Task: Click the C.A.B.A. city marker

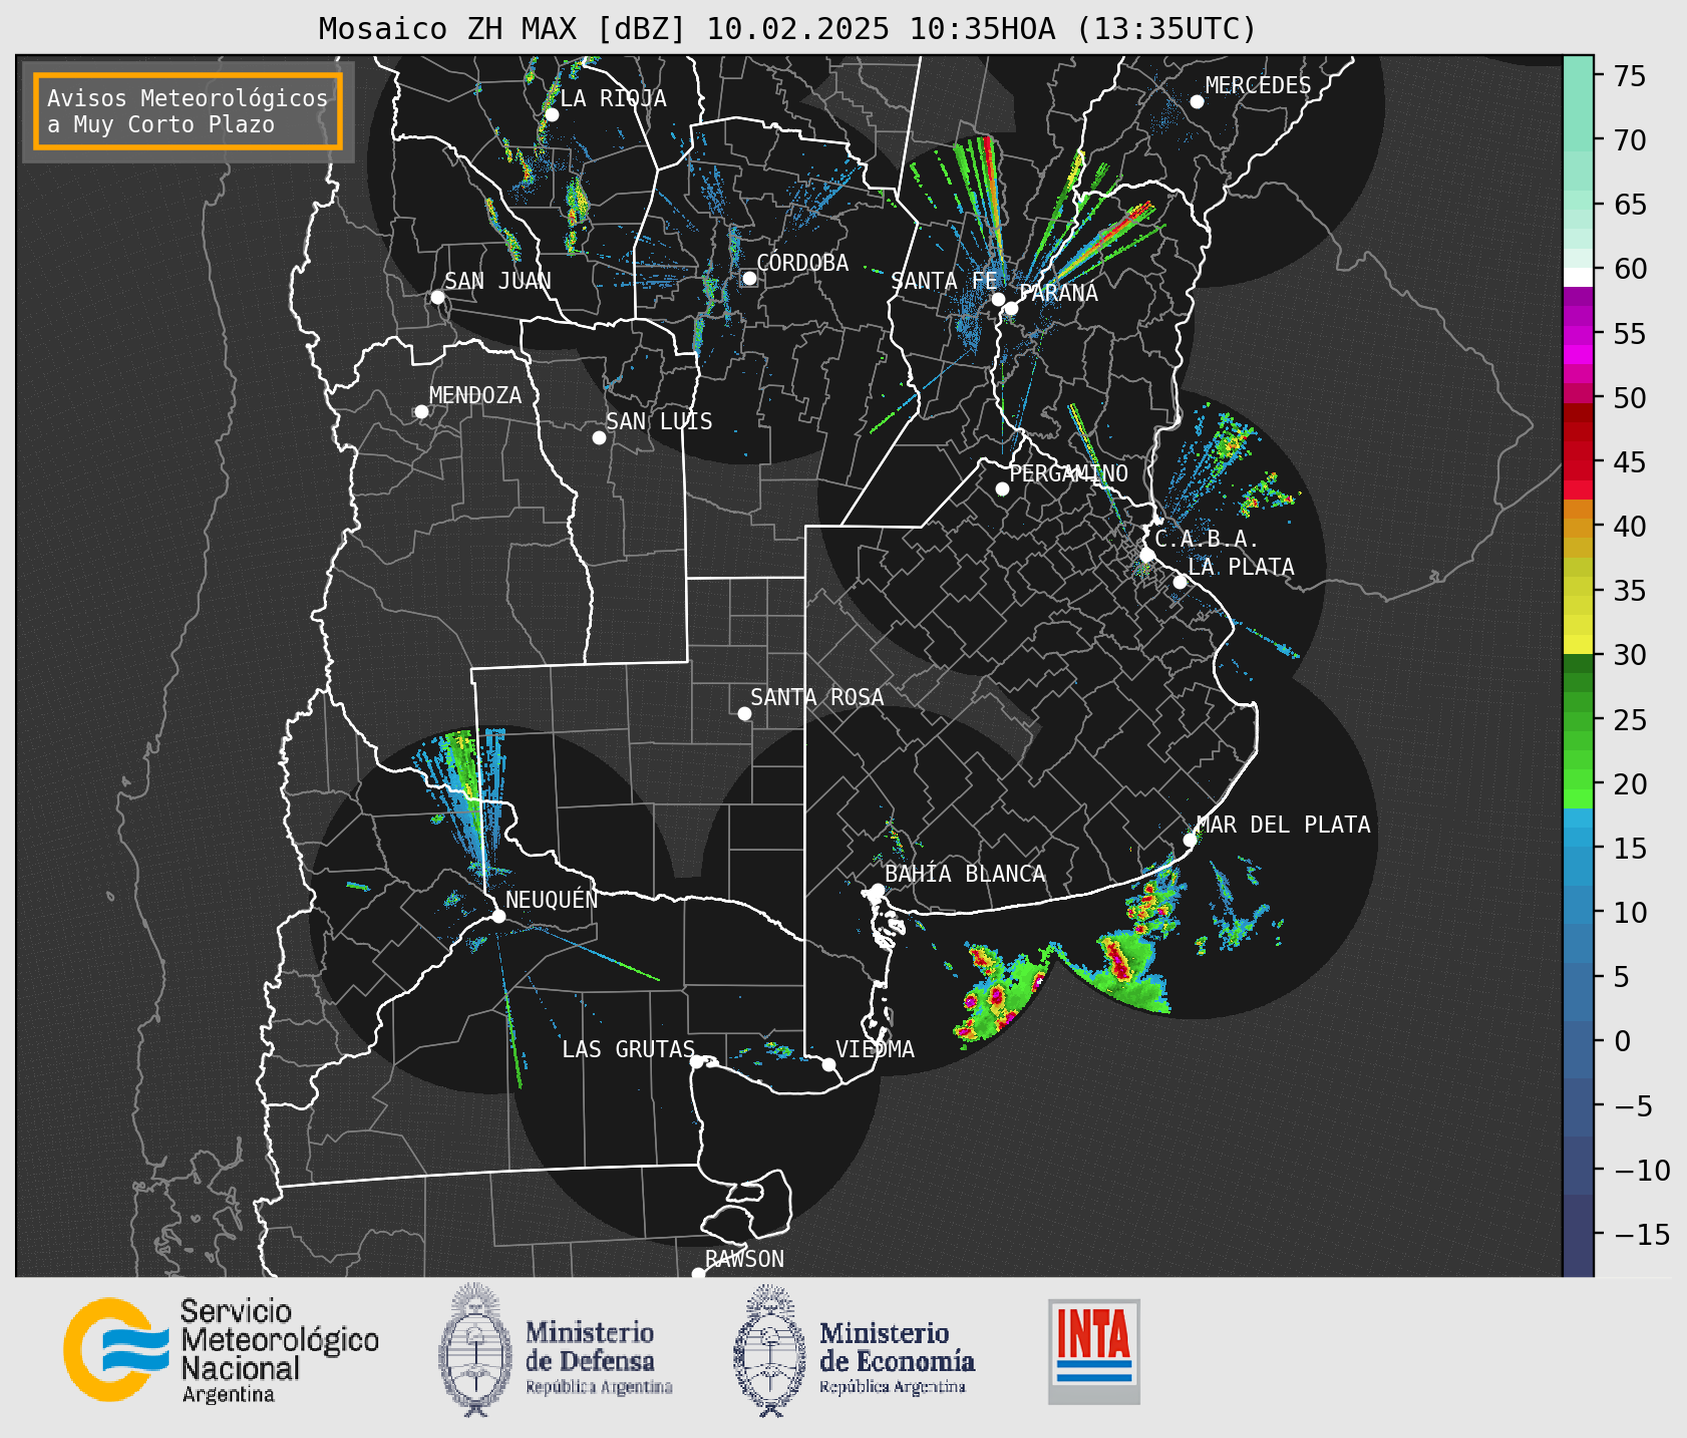Action: [x=1147, y=555]
